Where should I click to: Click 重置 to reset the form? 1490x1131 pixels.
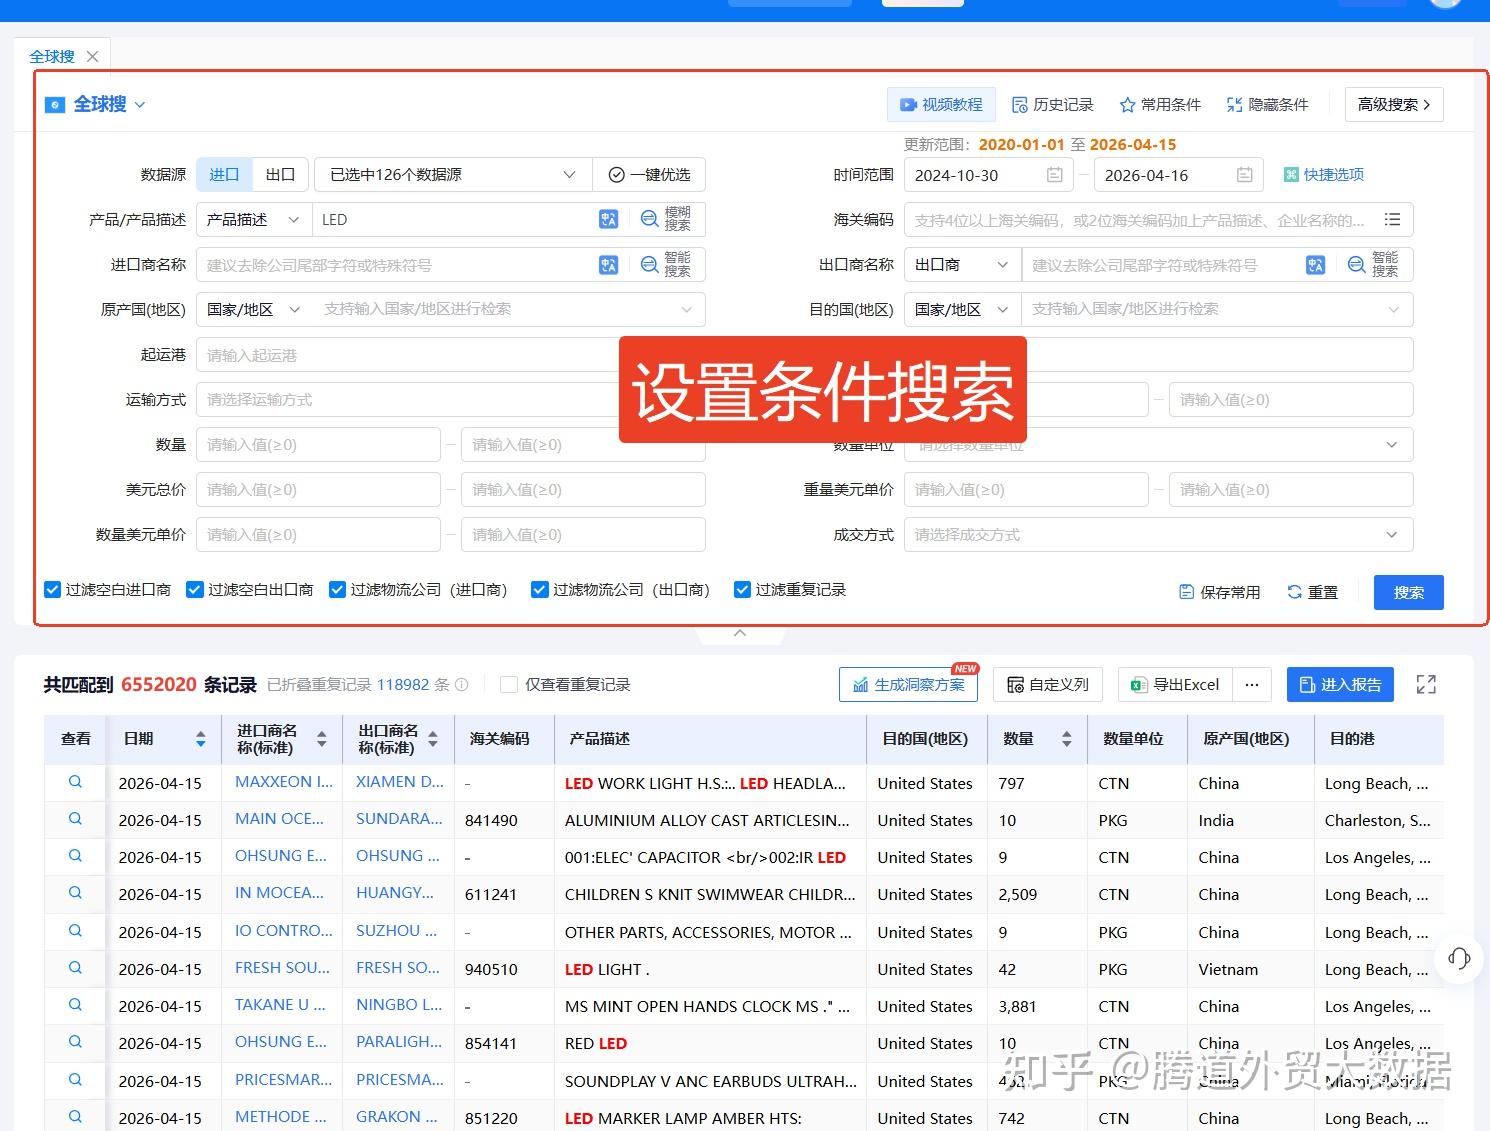coord(1312,592)
